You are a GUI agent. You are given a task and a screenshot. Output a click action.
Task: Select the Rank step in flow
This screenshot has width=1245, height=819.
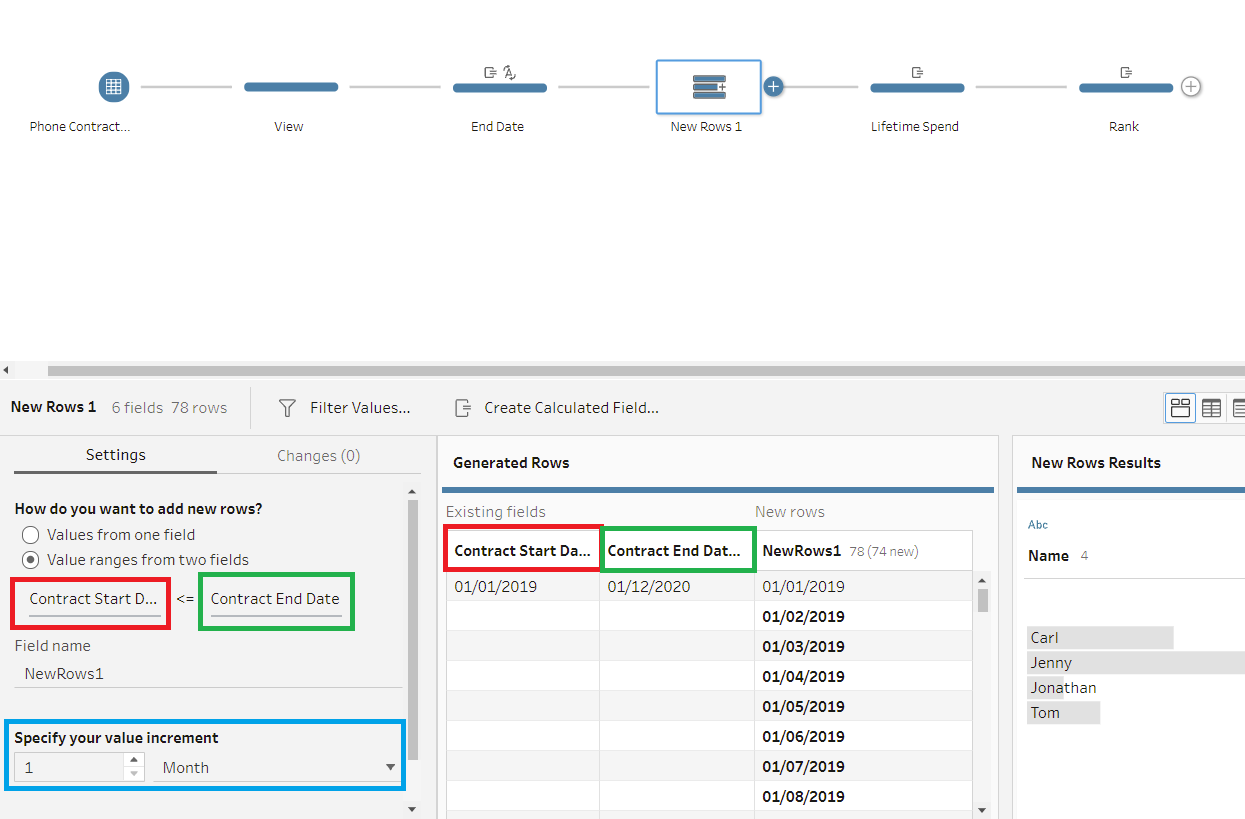point(1125,88)
